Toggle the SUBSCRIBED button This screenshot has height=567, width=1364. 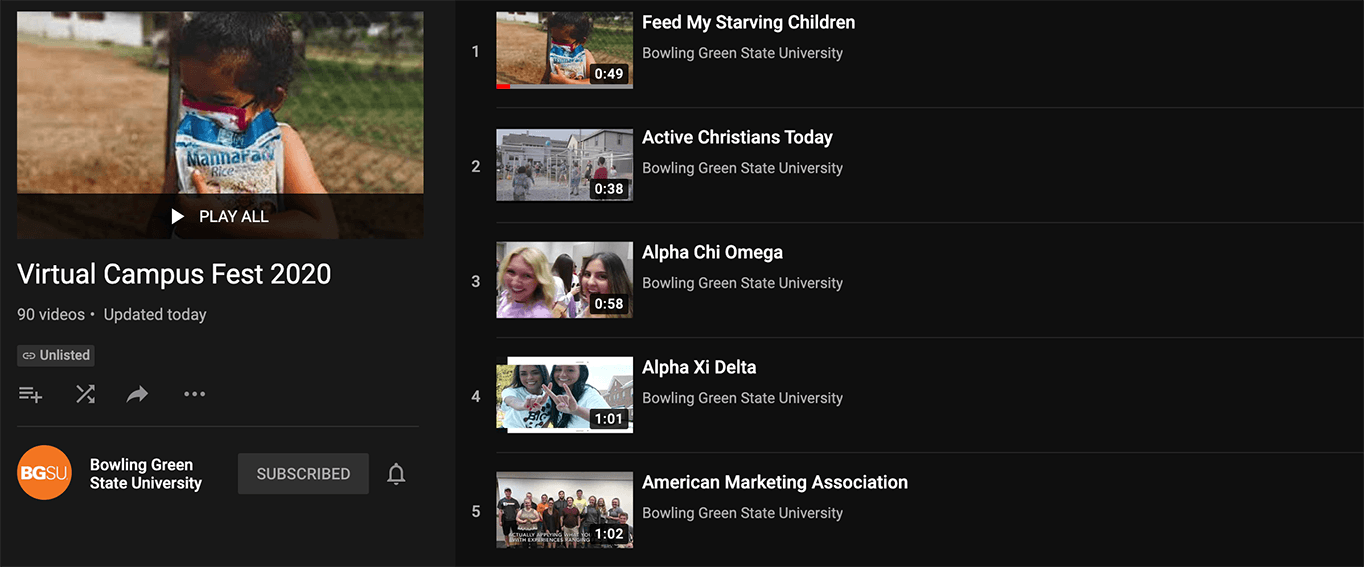pos(303,474)
